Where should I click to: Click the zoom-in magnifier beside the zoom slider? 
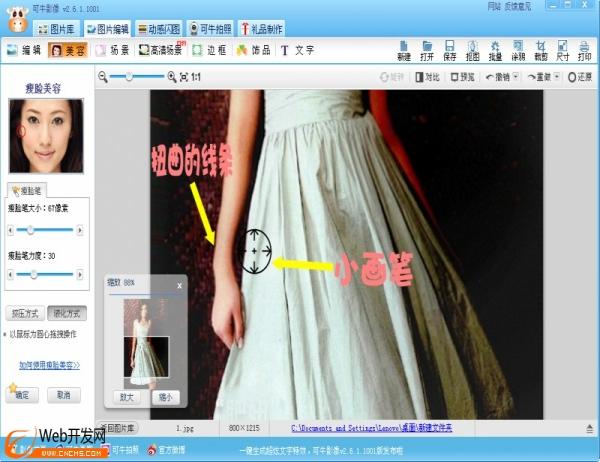coord(172,77)
